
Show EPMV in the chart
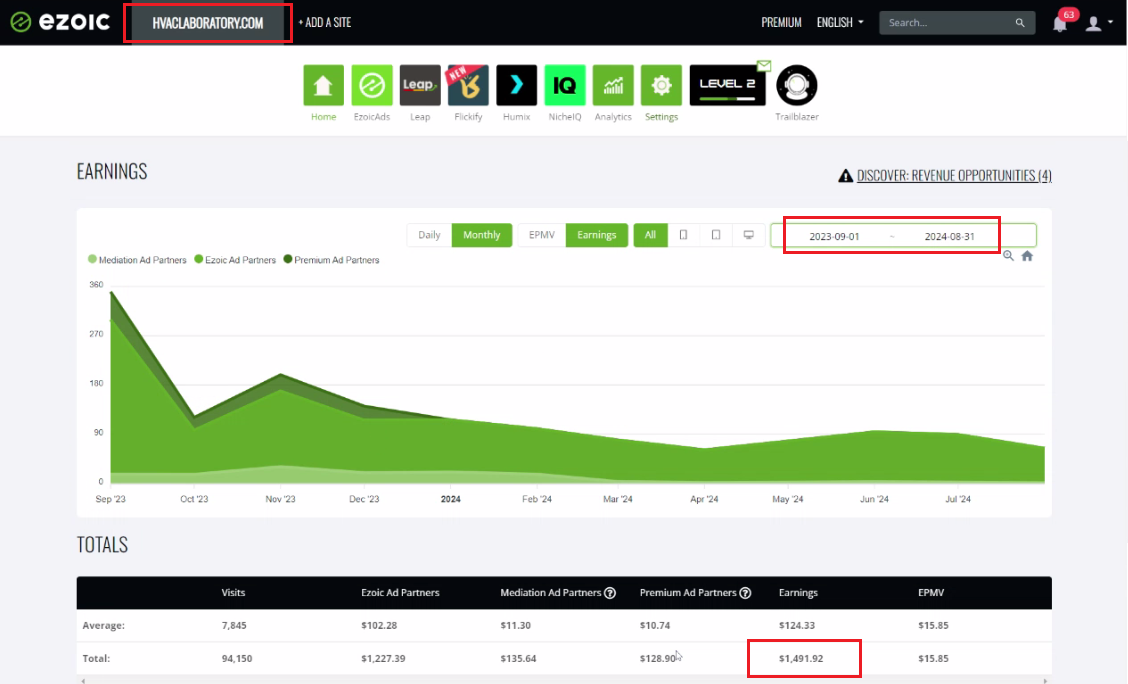click(542, 235)
